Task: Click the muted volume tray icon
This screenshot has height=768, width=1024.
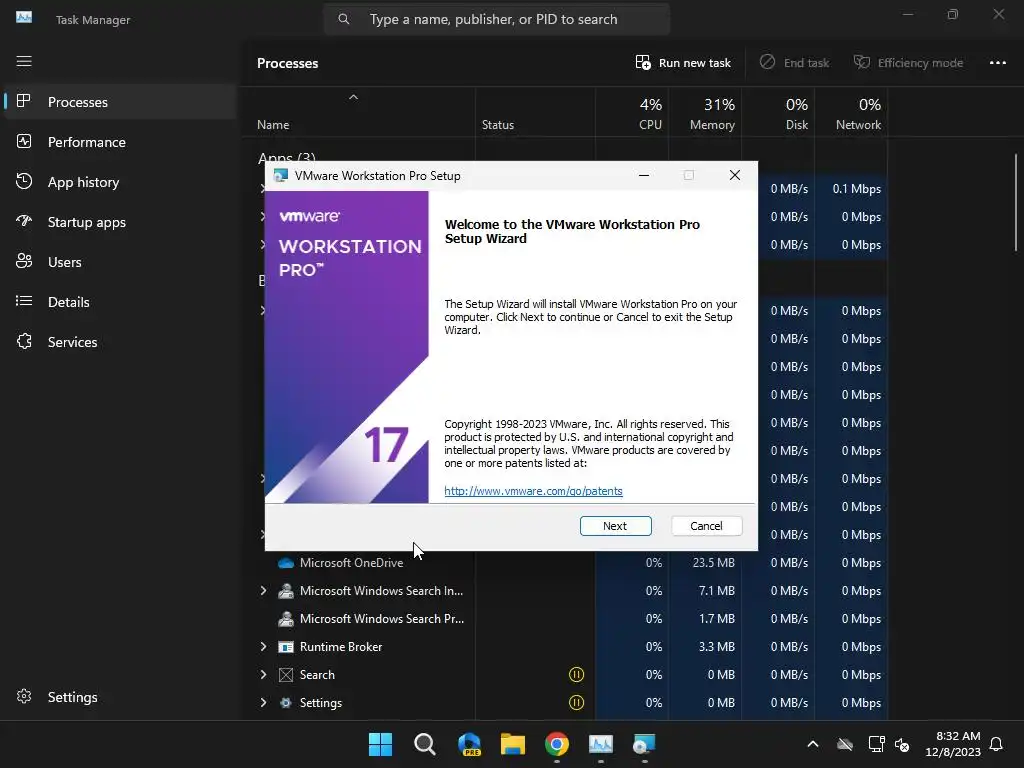Action: (902, 744)
